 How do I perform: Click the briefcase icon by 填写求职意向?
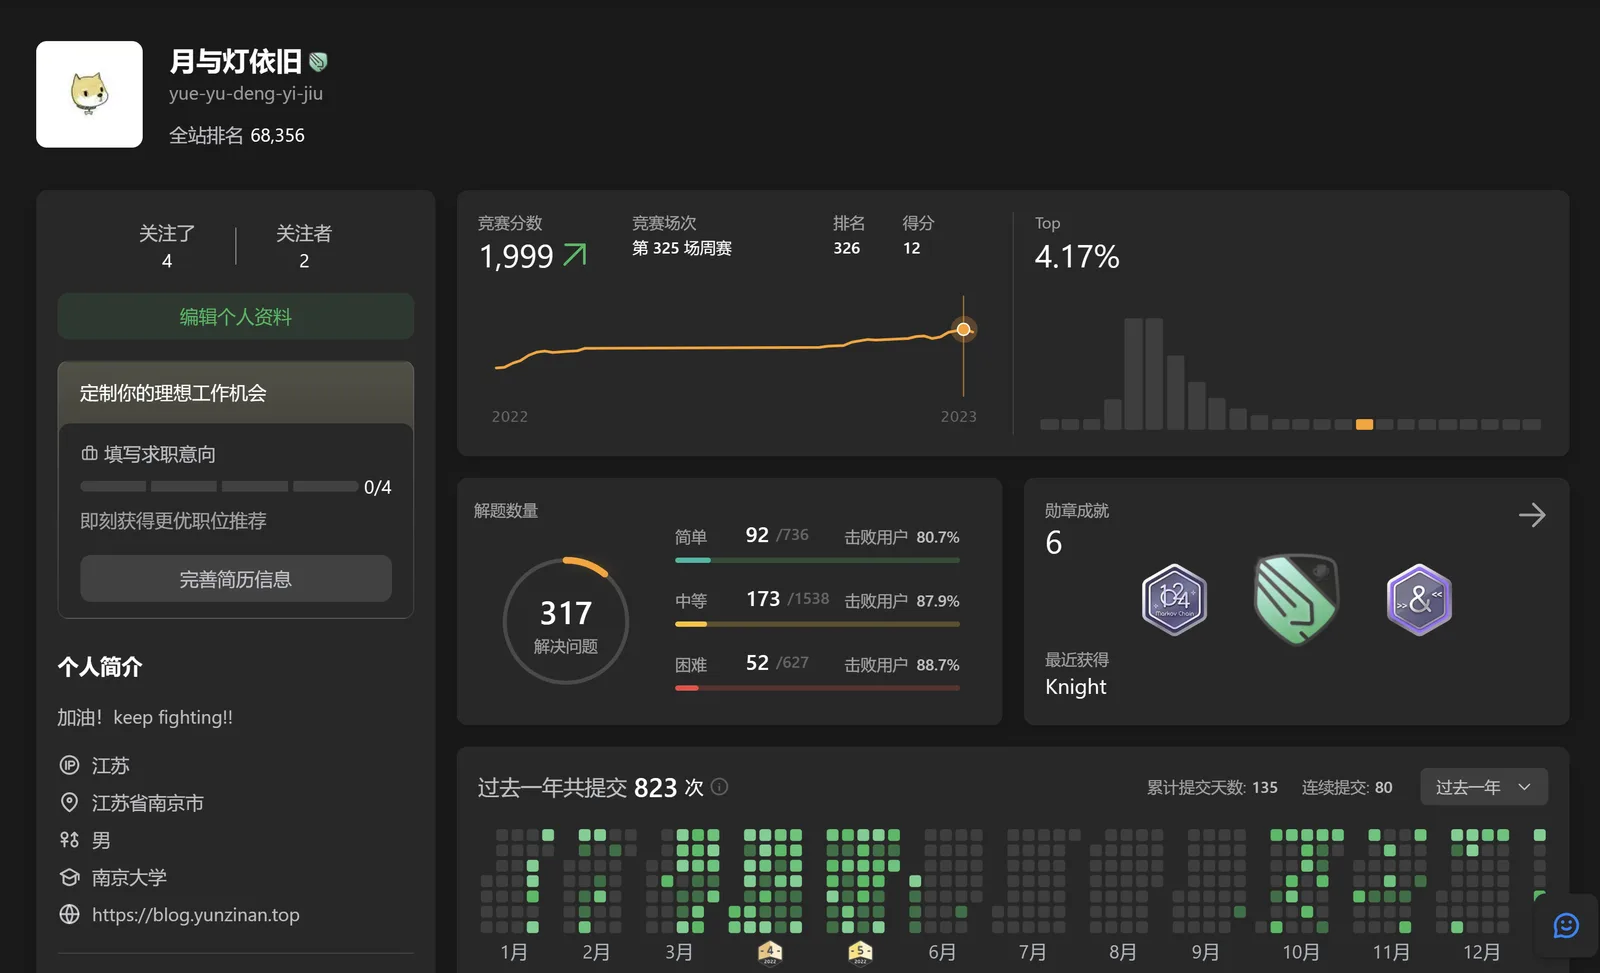coord(89,454)
